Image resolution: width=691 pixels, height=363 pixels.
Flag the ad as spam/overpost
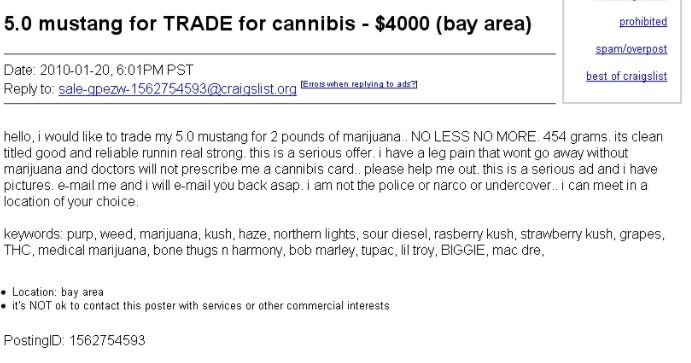[631, 49]
